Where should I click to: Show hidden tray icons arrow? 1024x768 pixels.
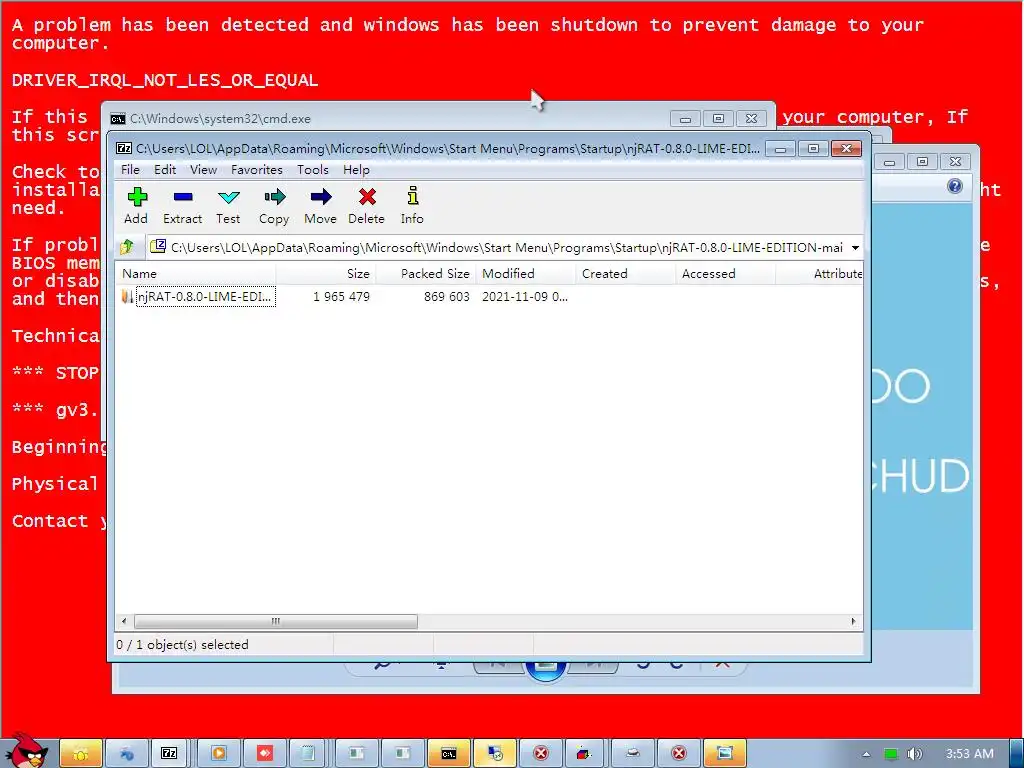(867, 754)
